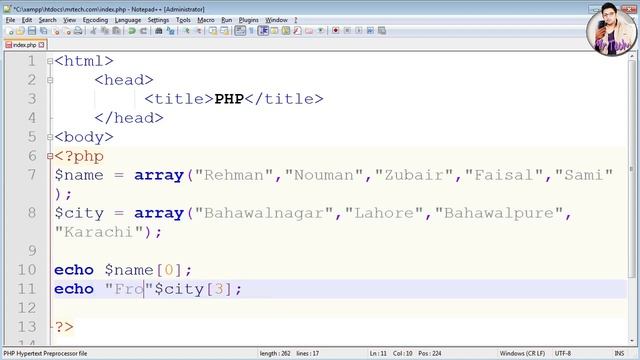
Task: Click the Paste toolbar icon
Action: (116, 31)
